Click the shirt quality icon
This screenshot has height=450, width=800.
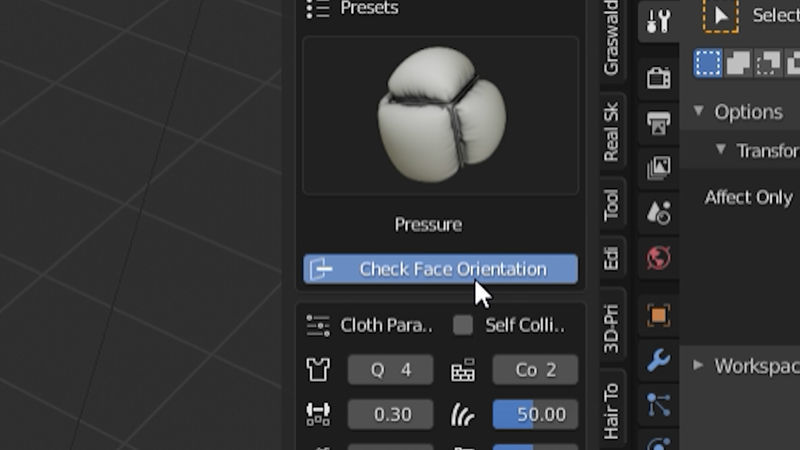point(318,369)
